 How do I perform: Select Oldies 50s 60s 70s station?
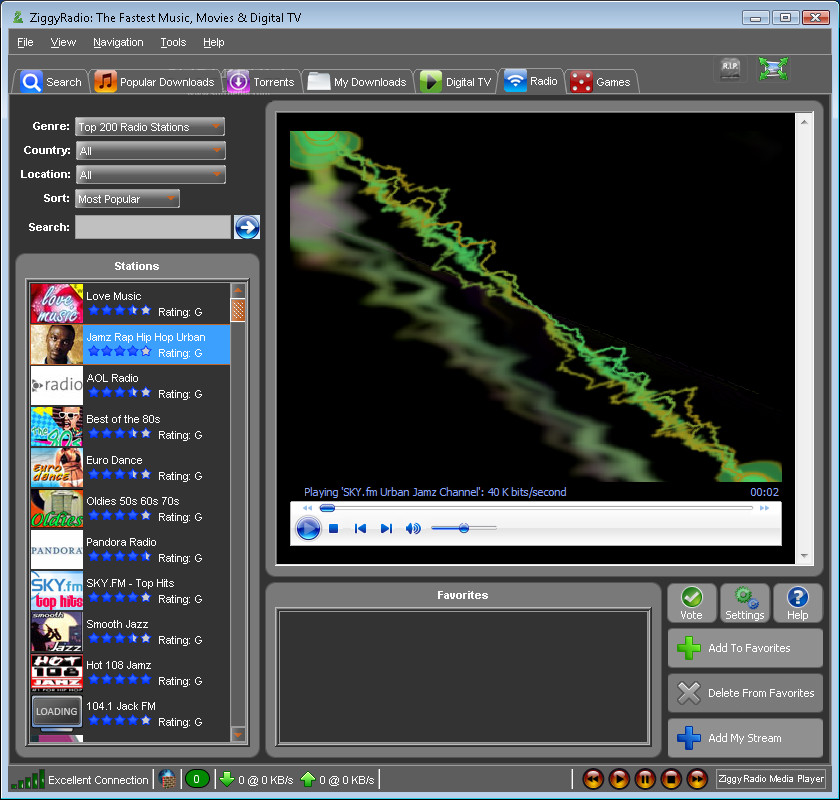coord(130,509)
